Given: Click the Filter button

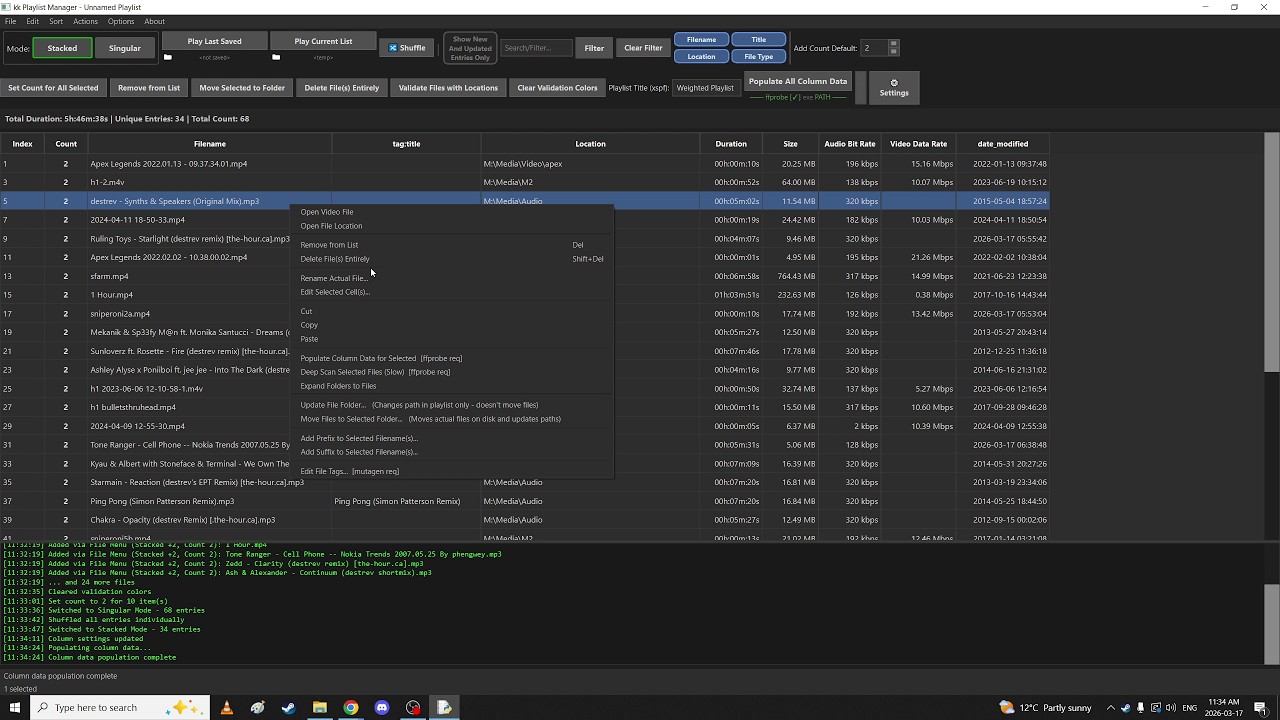Looking at the screenshot, I should click(x=594, y=48).
